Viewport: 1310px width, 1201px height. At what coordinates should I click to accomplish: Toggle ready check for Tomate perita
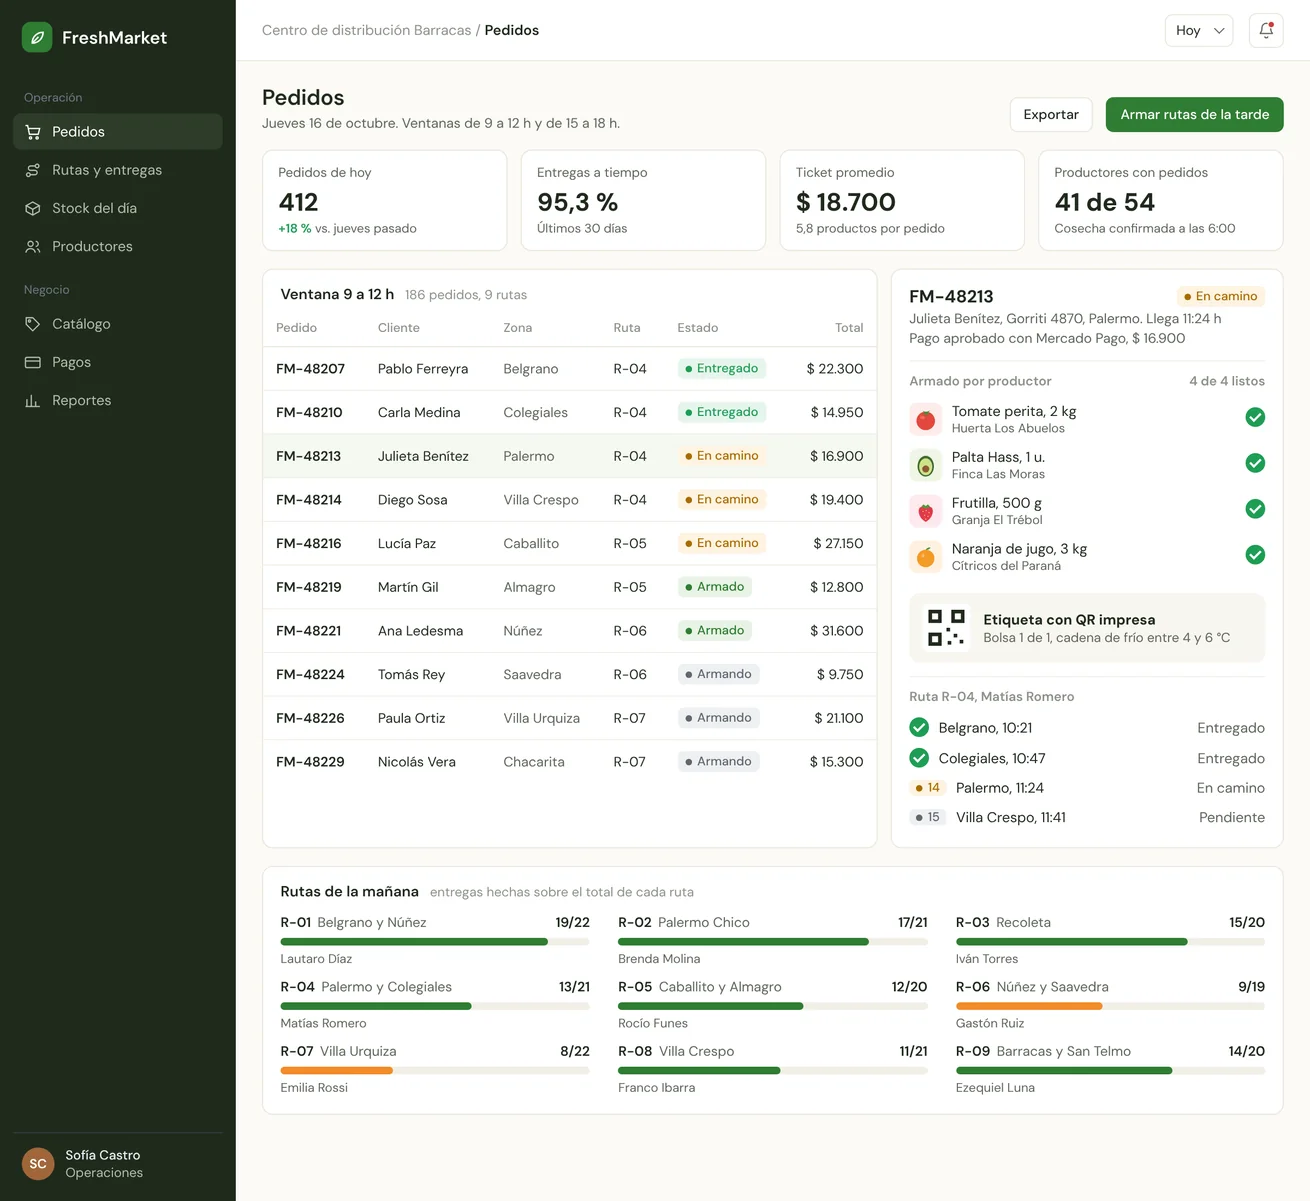pyautogui.click(x=1255, y=417)
